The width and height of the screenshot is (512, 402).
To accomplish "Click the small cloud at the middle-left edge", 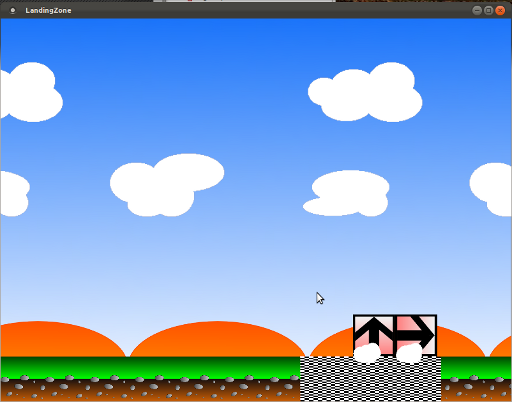I will pos(15,193).
